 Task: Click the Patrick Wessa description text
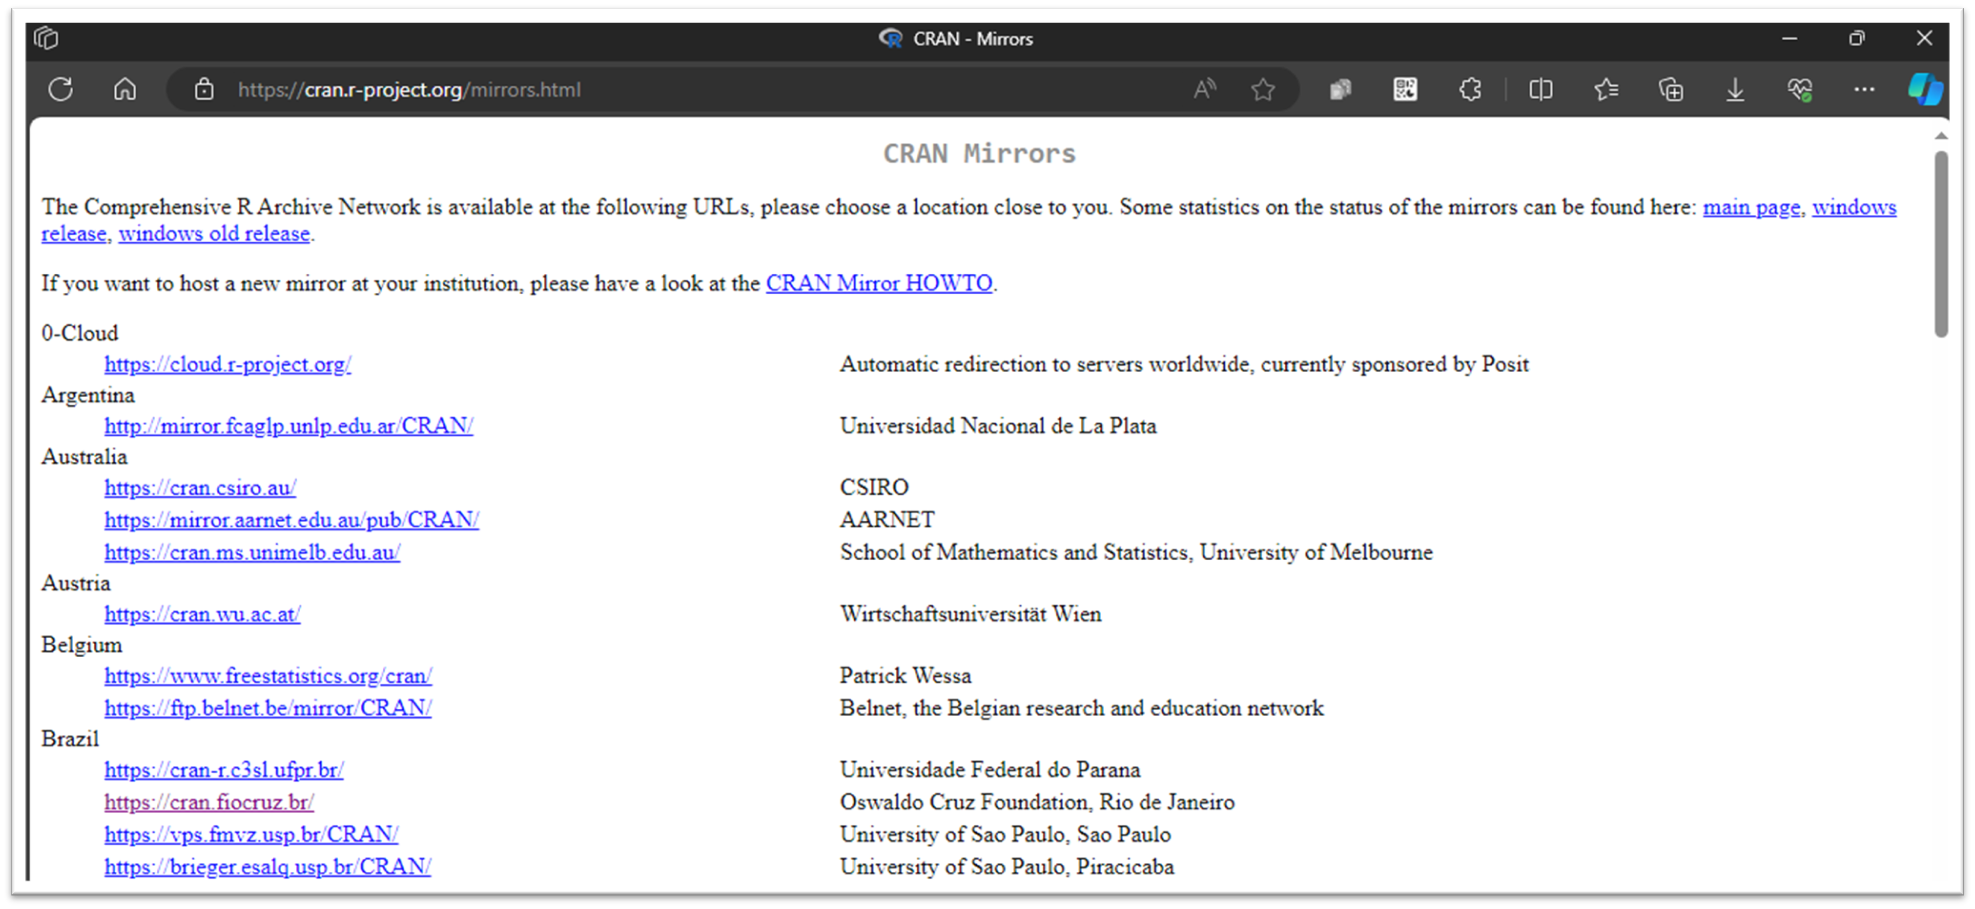[906, 676]
